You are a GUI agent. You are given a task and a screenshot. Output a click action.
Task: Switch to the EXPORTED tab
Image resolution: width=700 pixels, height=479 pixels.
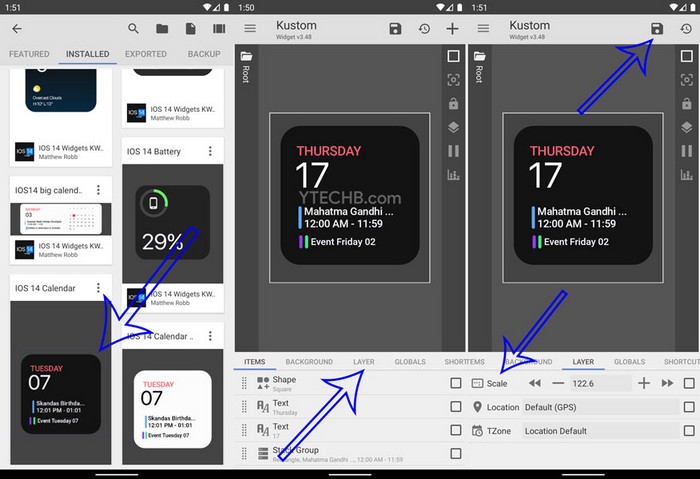coord(146,54)
